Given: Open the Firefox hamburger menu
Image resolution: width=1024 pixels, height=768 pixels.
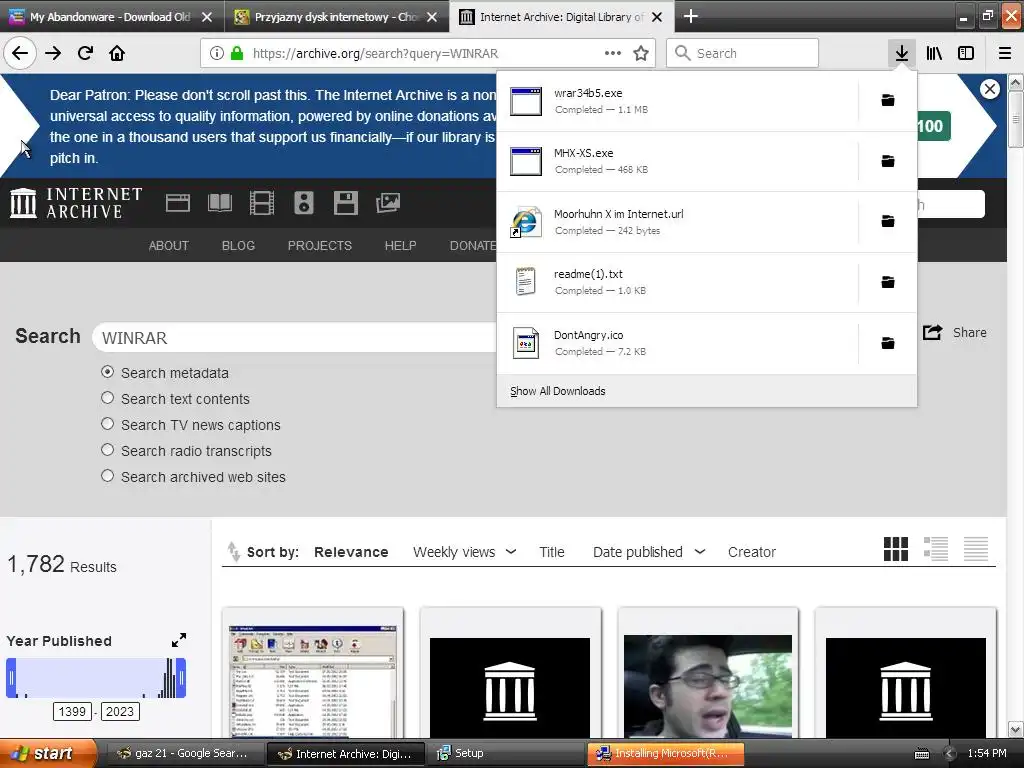Looking at the screenshot, I should pos(1005,53).
